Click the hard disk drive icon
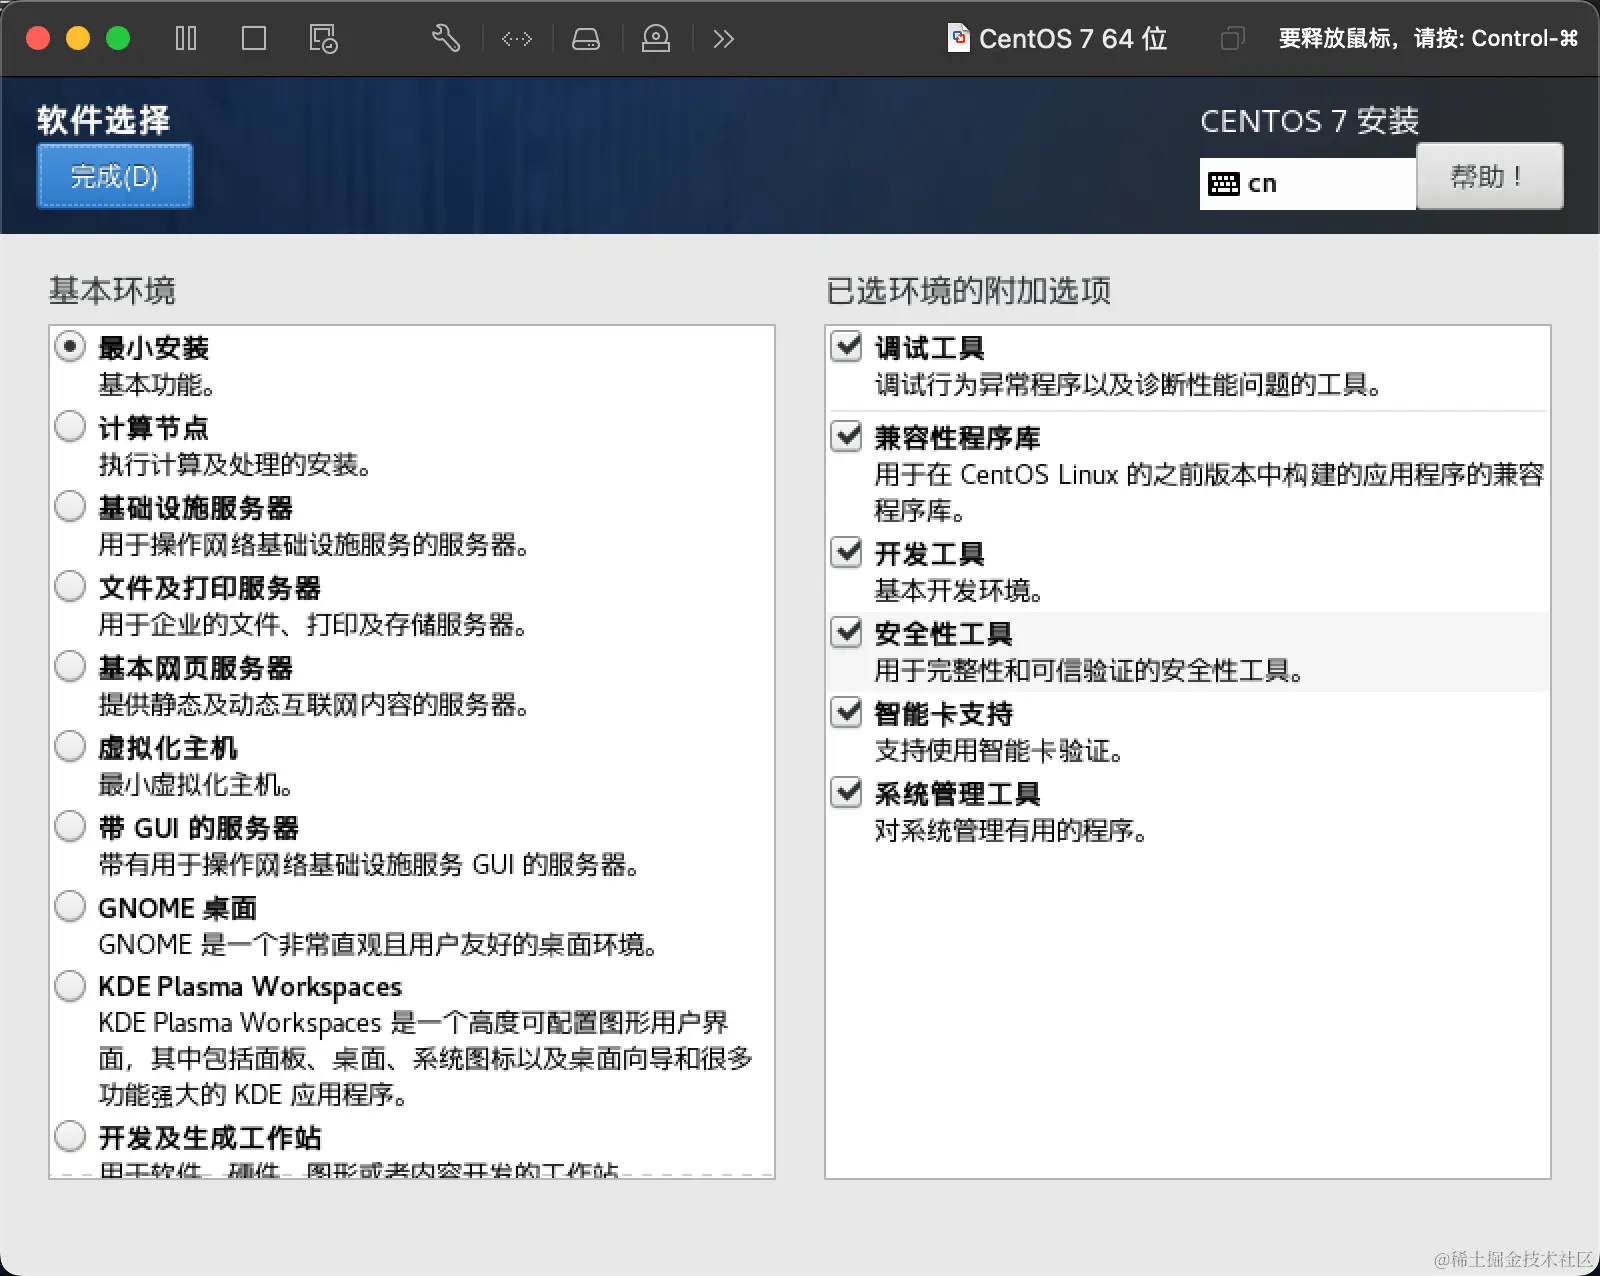The image size is (1600, 1276). [x=586, y=39]
